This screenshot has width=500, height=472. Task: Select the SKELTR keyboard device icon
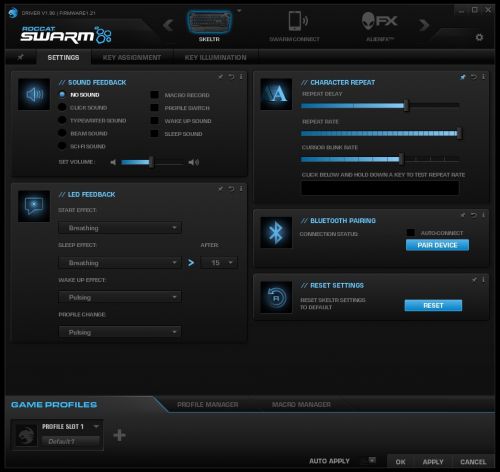pos(209,22)
